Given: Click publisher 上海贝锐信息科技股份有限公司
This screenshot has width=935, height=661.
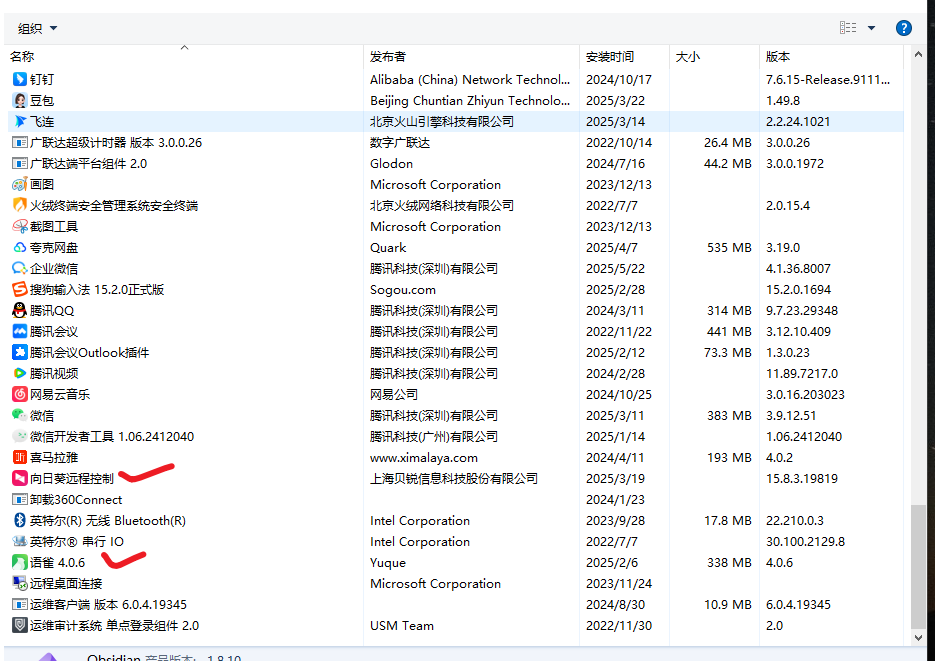Looking at the screenshot, I should click(454, 479).
